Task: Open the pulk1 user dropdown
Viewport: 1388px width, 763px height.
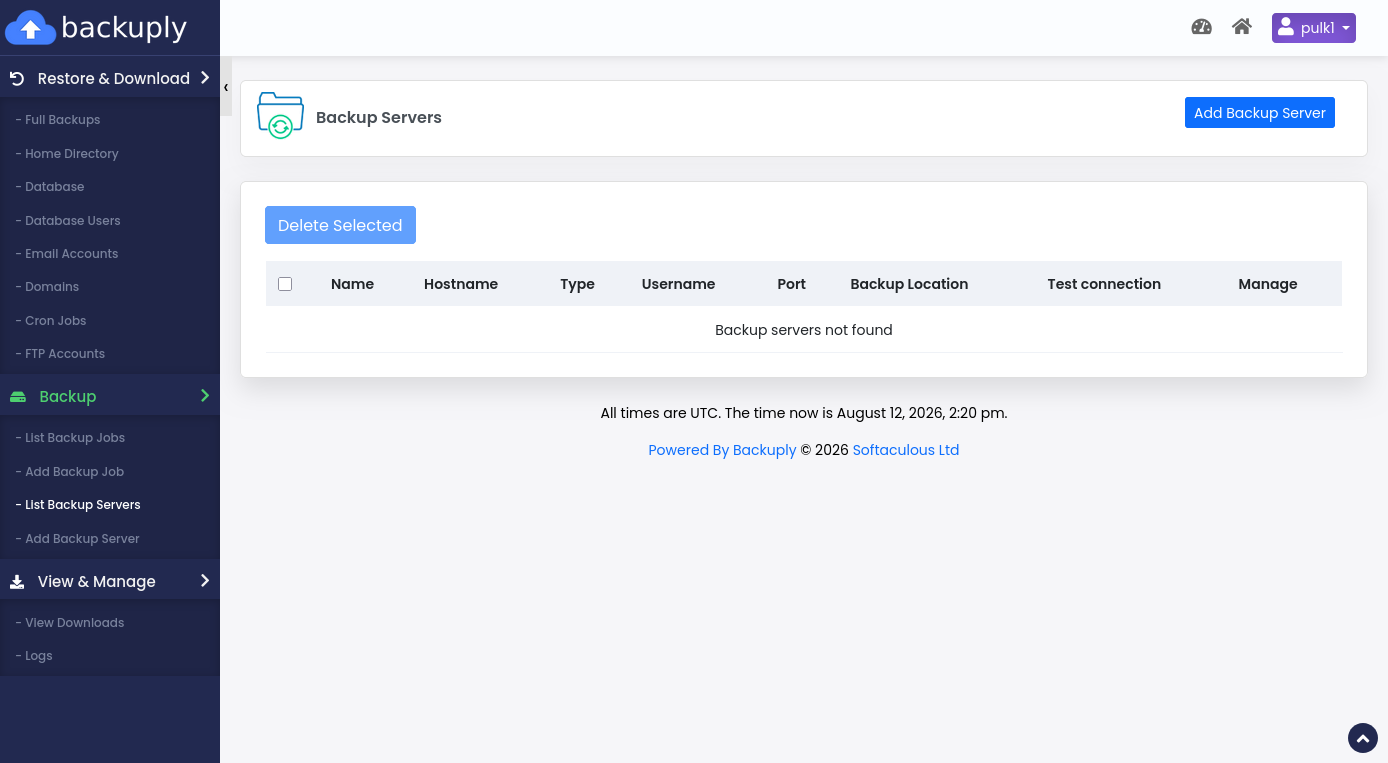Action: point(1313,28)
